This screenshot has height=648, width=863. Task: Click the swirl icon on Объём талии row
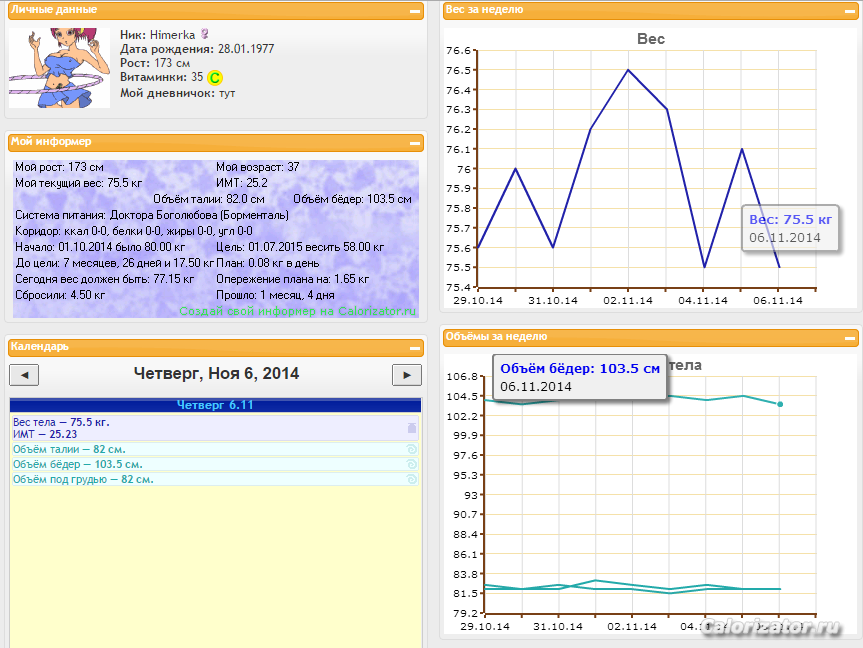click(412, 449)
